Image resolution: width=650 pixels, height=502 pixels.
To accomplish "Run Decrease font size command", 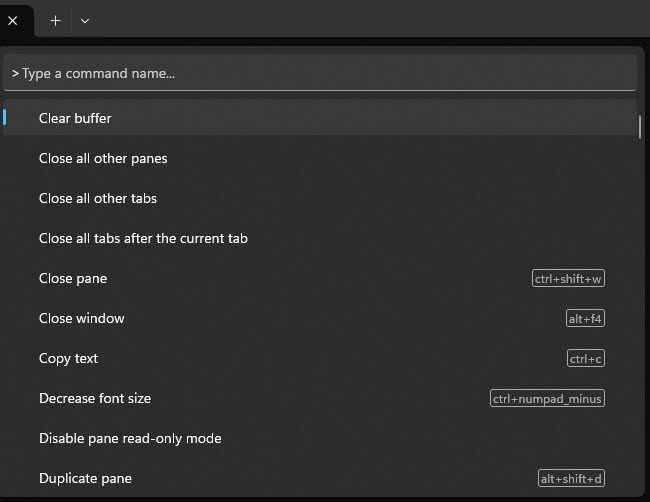I will 95,398.
